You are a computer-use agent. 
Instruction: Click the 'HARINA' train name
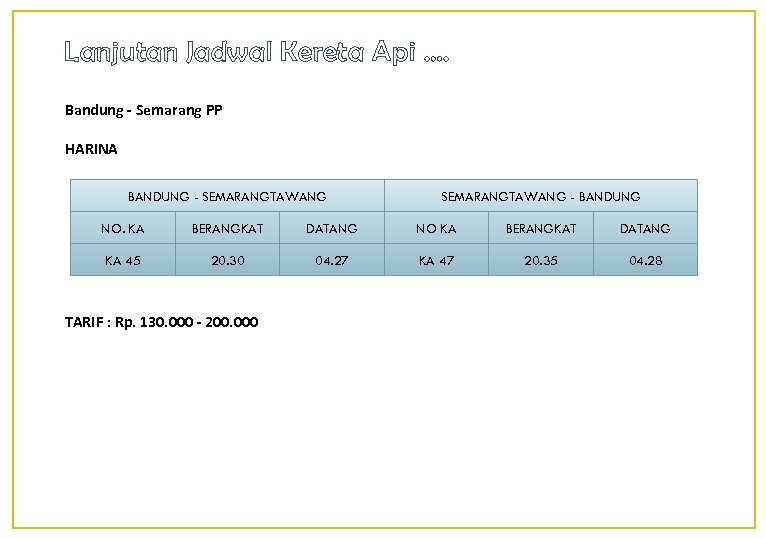91,149
